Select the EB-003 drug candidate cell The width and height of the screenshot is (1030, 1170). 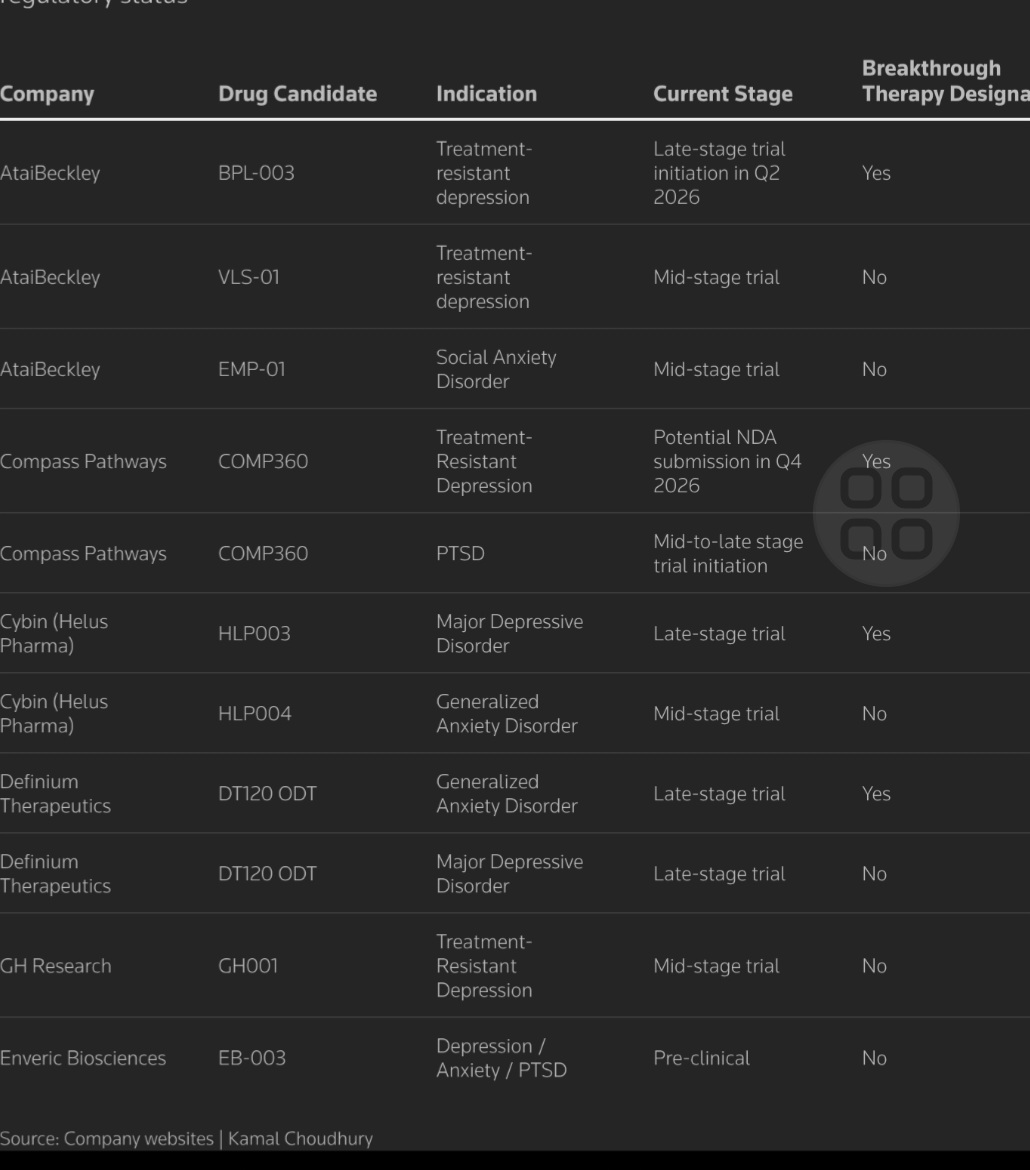[252, 1058]
